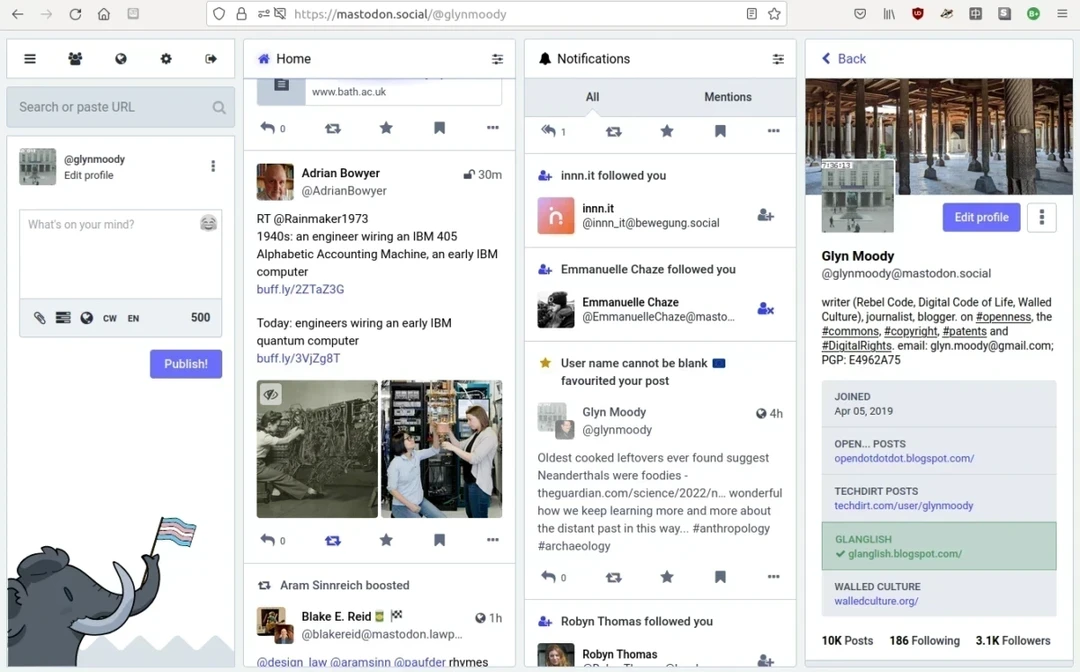
Task: Open the uBlock Origin extension icon
Action: click(x=917, y=14)
